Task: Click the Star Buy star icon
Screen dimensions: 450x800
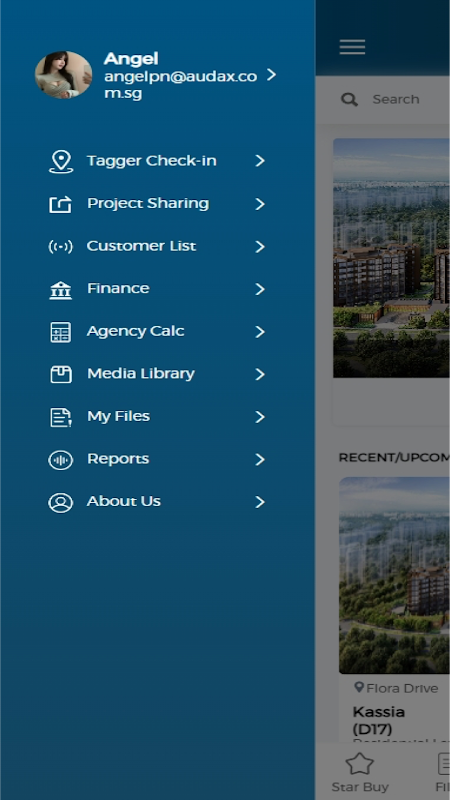Action: pyautogui.click(x=360, y=764)
